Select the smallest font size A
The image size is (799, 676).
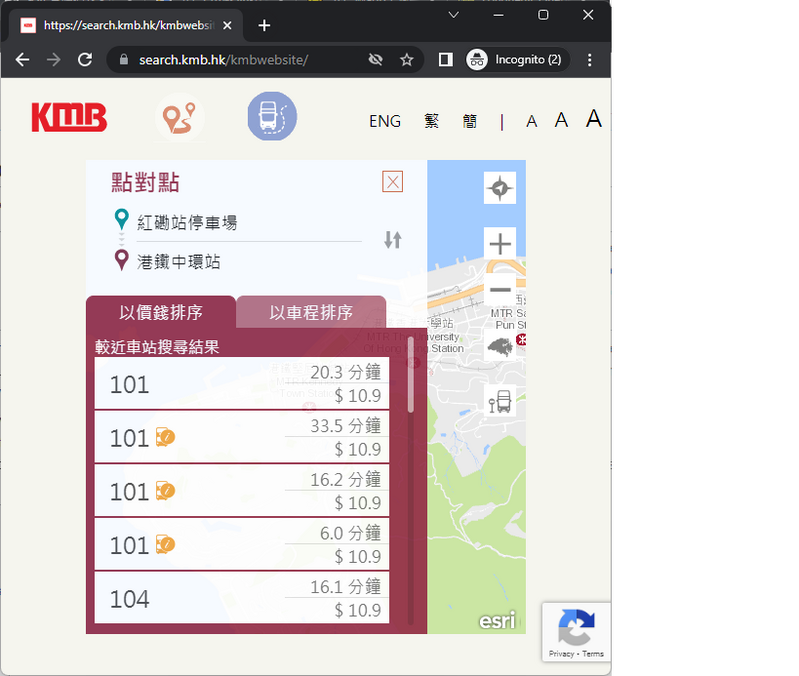(532, 121)
